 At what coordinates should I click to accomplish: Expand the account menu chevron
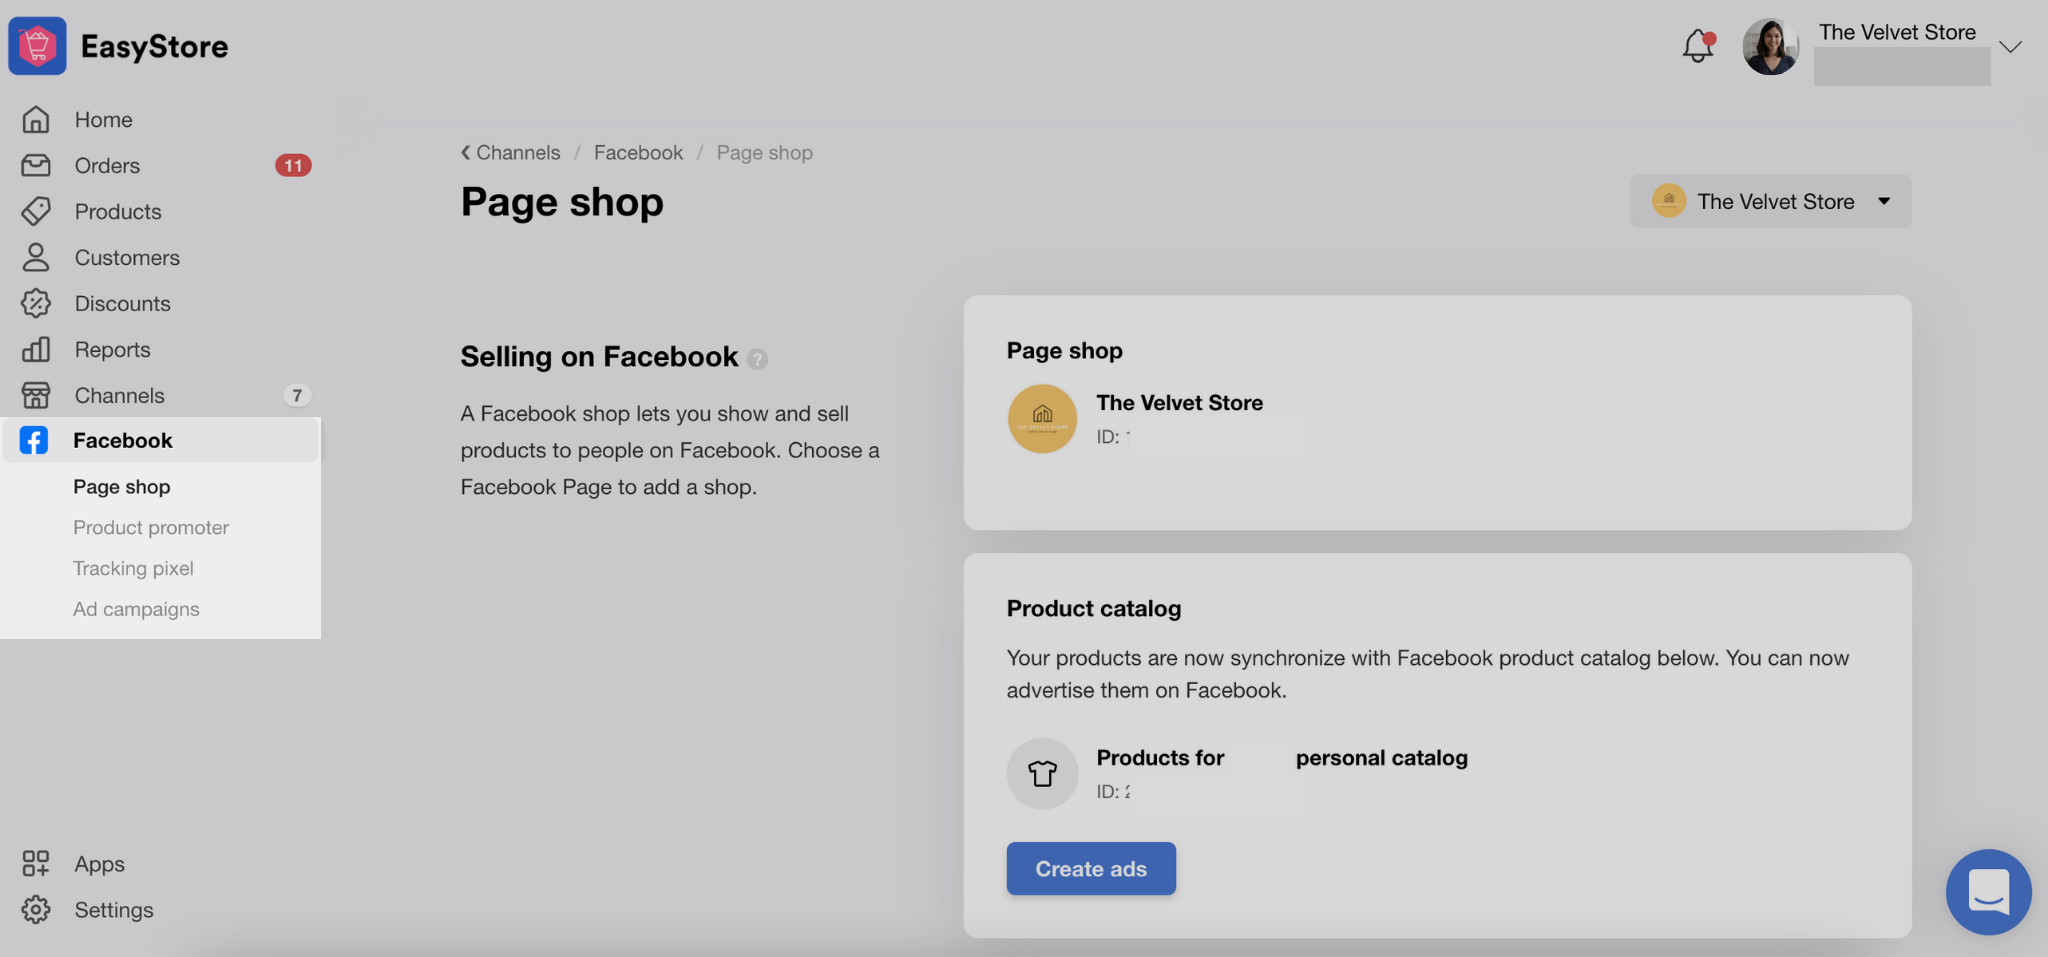coord(2010,47)
